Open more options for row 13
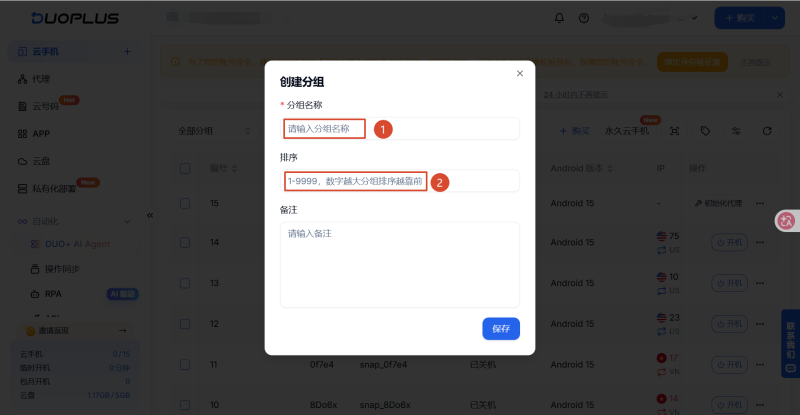 tap(760, 283)
